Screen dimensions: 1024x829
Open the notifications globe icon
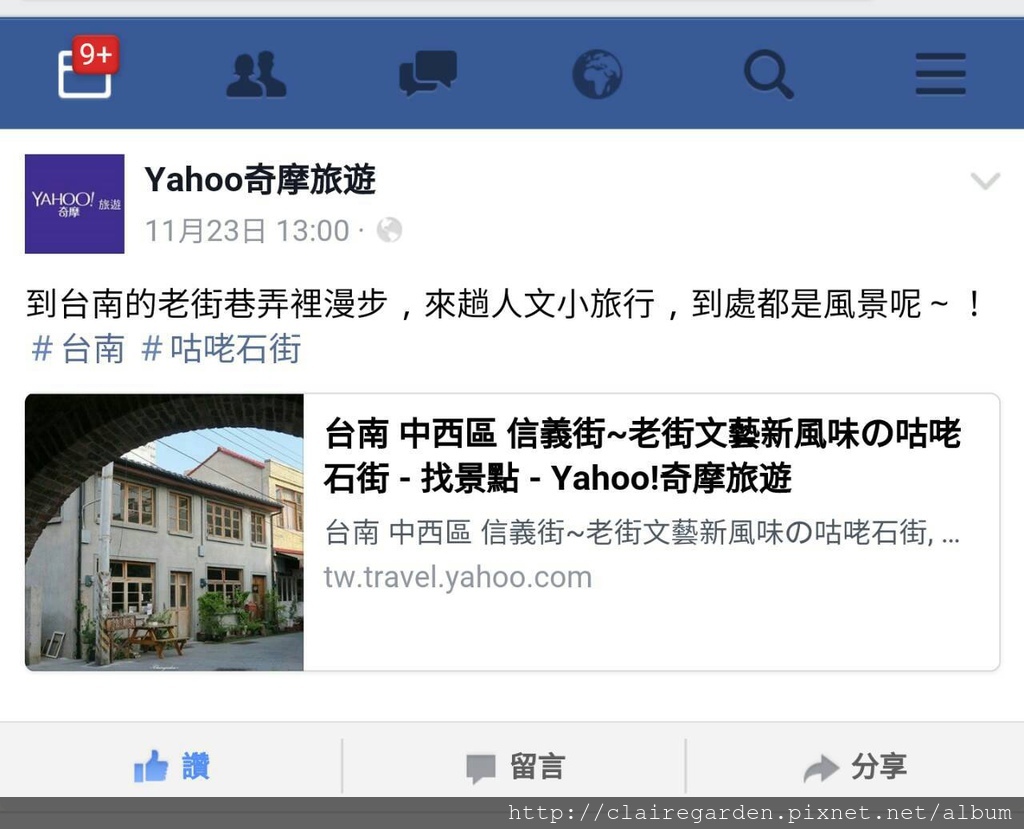point(597,74)
